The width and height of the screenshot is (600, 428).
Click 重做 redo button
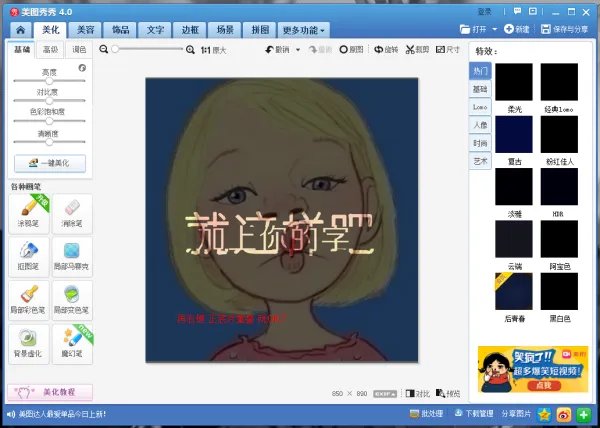320,50
